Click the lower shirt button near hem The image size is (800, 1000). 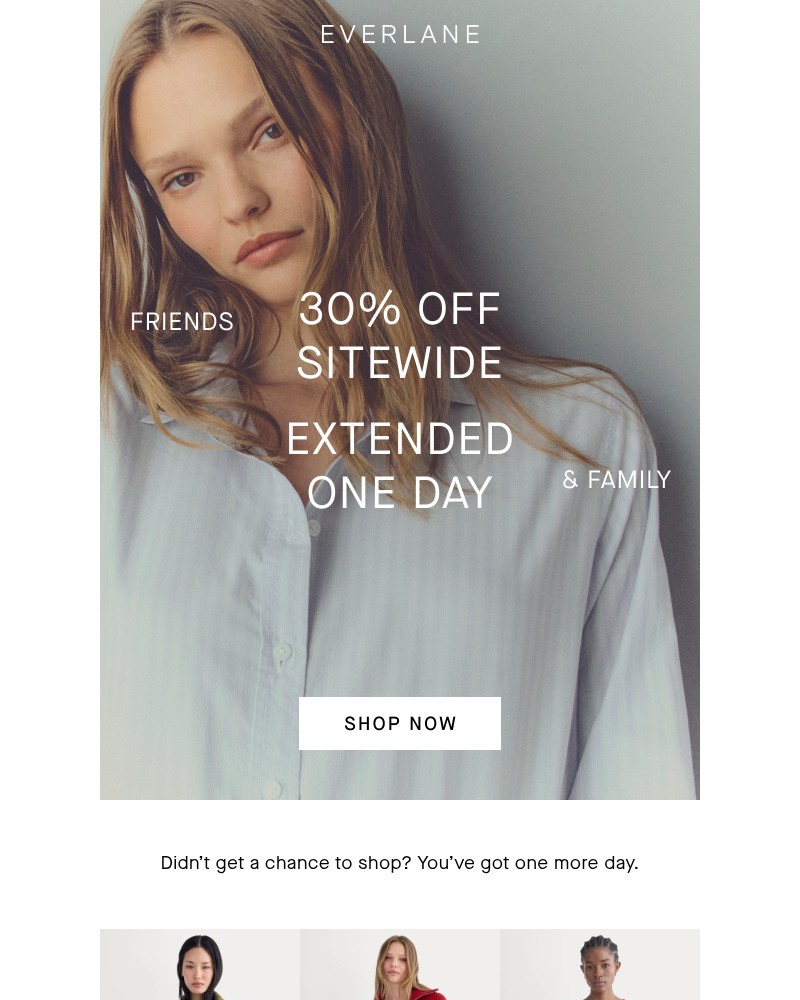click(272, 790)
